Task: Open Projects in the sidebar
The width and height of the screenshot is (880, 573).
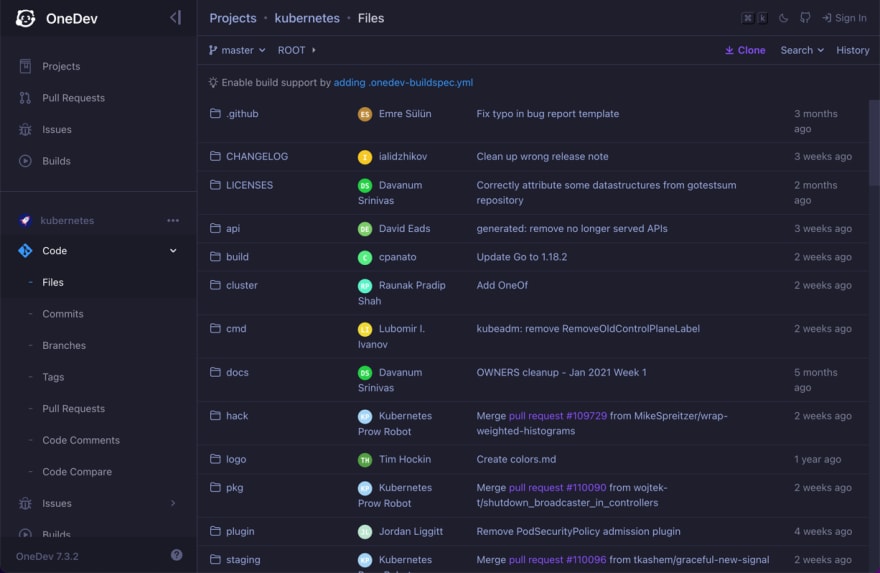Action: pos(61,66)
